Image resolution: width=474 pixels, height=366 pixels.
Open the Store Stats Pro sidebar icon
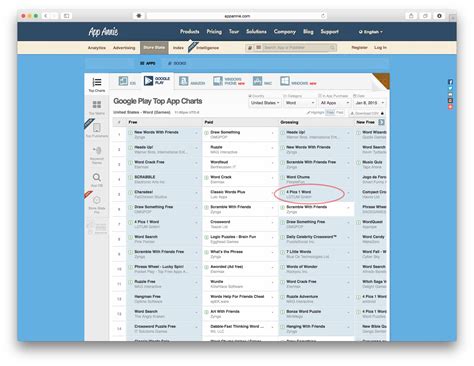(x=97, y=200)
